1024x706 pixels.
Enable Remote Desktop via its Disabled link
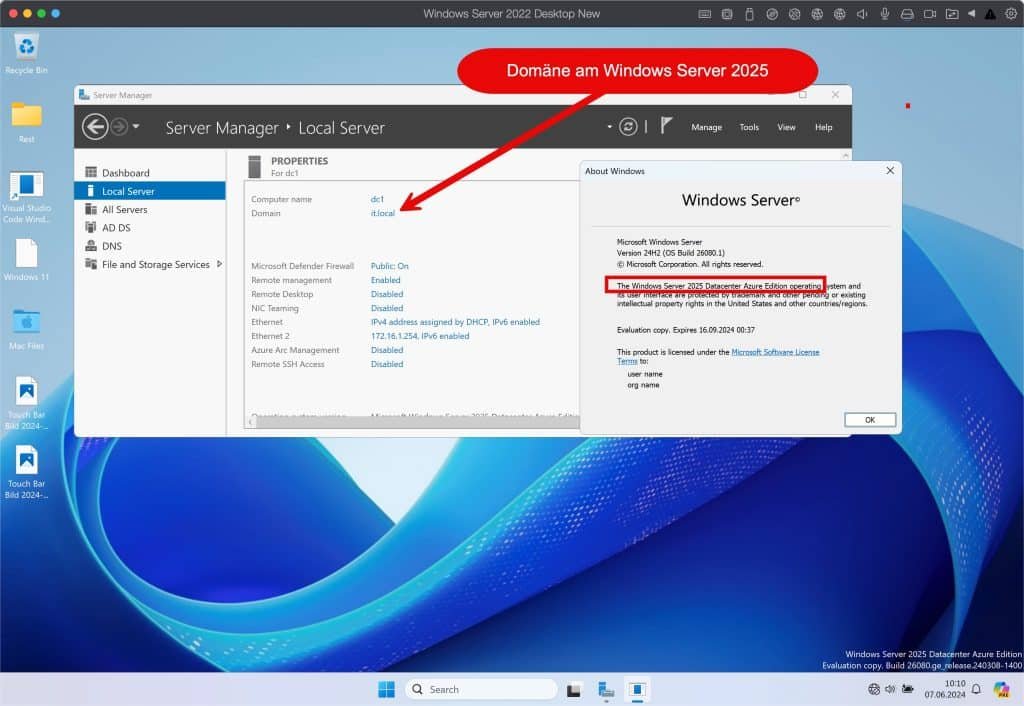click(387, 294)
